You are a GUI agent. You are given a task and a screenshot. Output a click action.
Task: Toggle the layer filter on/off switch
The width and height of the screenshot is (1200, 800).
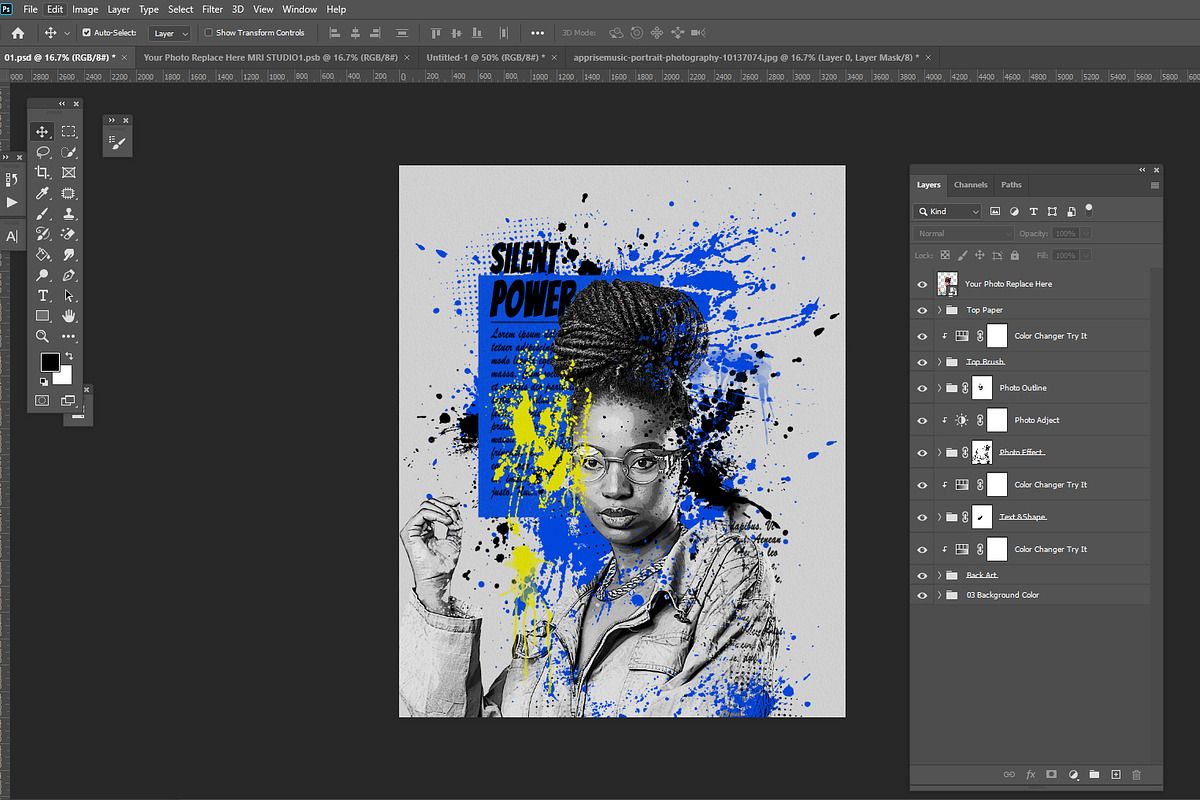pyautogui.click(x=1089, y=211)
